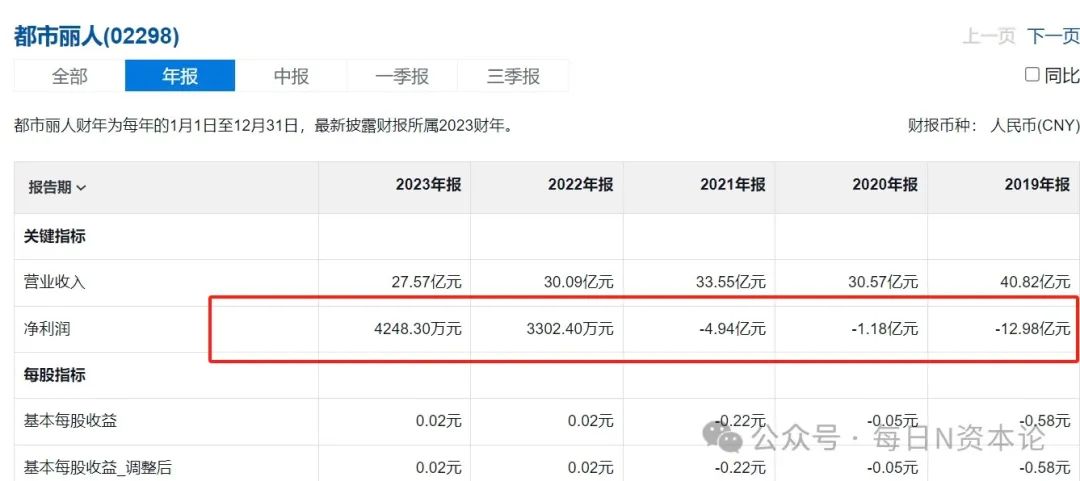Expand the 报告期 dropdown
Screen dimensions: 1080x481
(57, 187)
